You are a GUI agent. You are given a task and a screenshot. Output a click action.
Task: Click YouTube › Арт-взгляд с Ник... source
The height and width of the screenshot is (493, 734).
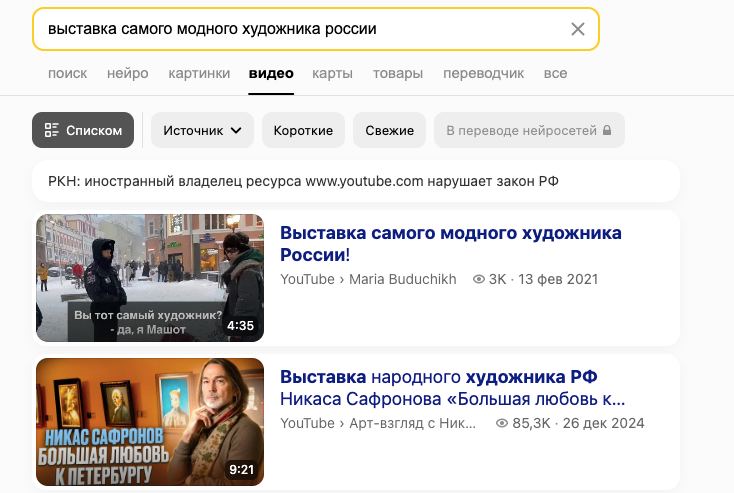tap(378, 423)
